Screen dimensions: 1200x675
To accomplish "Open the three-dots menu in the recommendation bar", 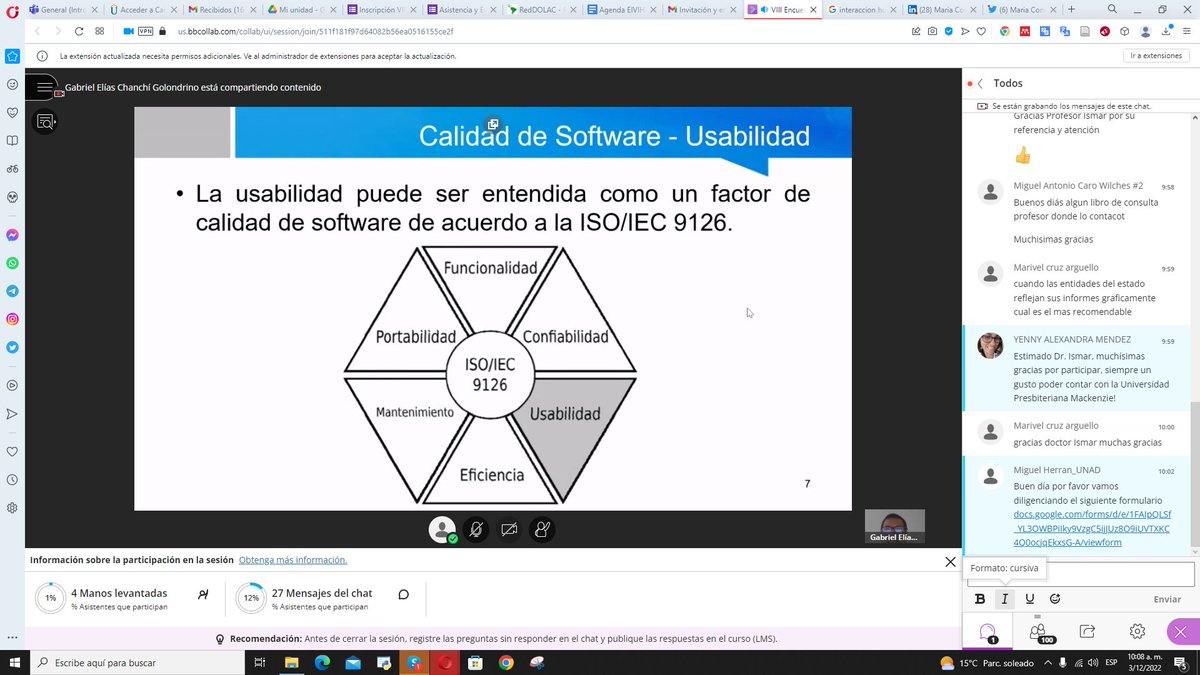I will point(11,638).
